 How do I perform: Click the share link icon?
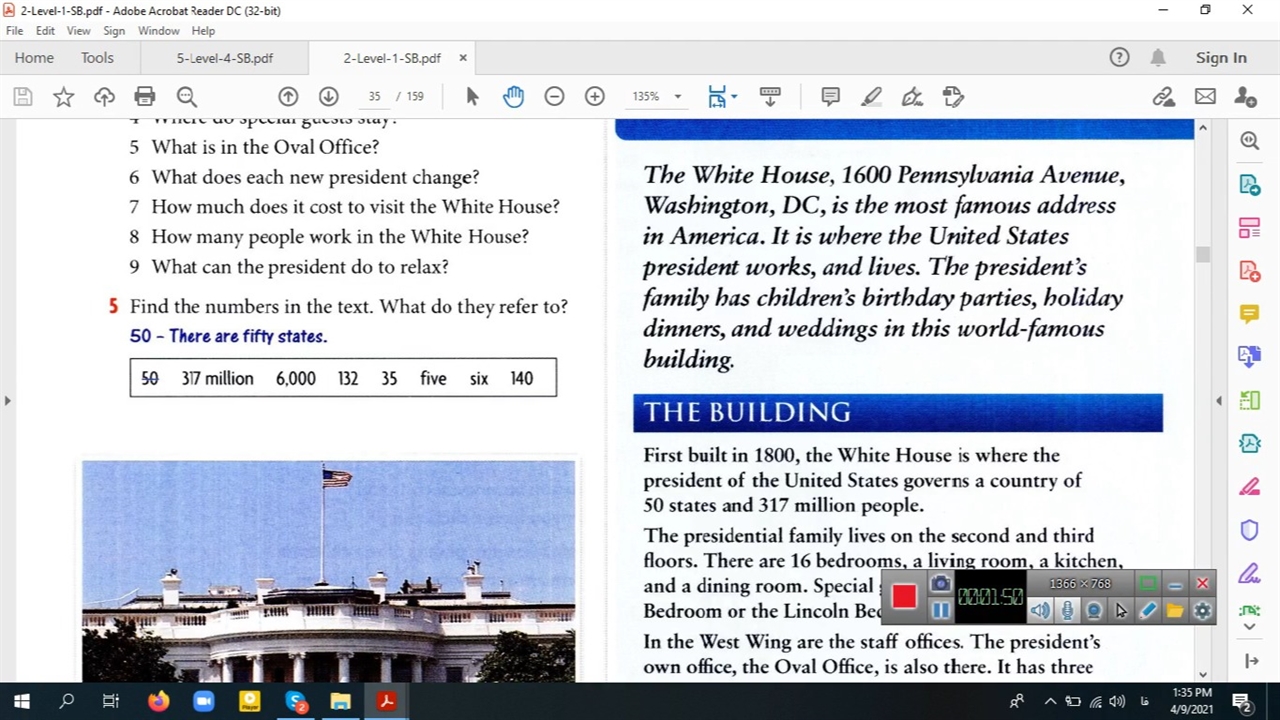[x=1163, y=96]
